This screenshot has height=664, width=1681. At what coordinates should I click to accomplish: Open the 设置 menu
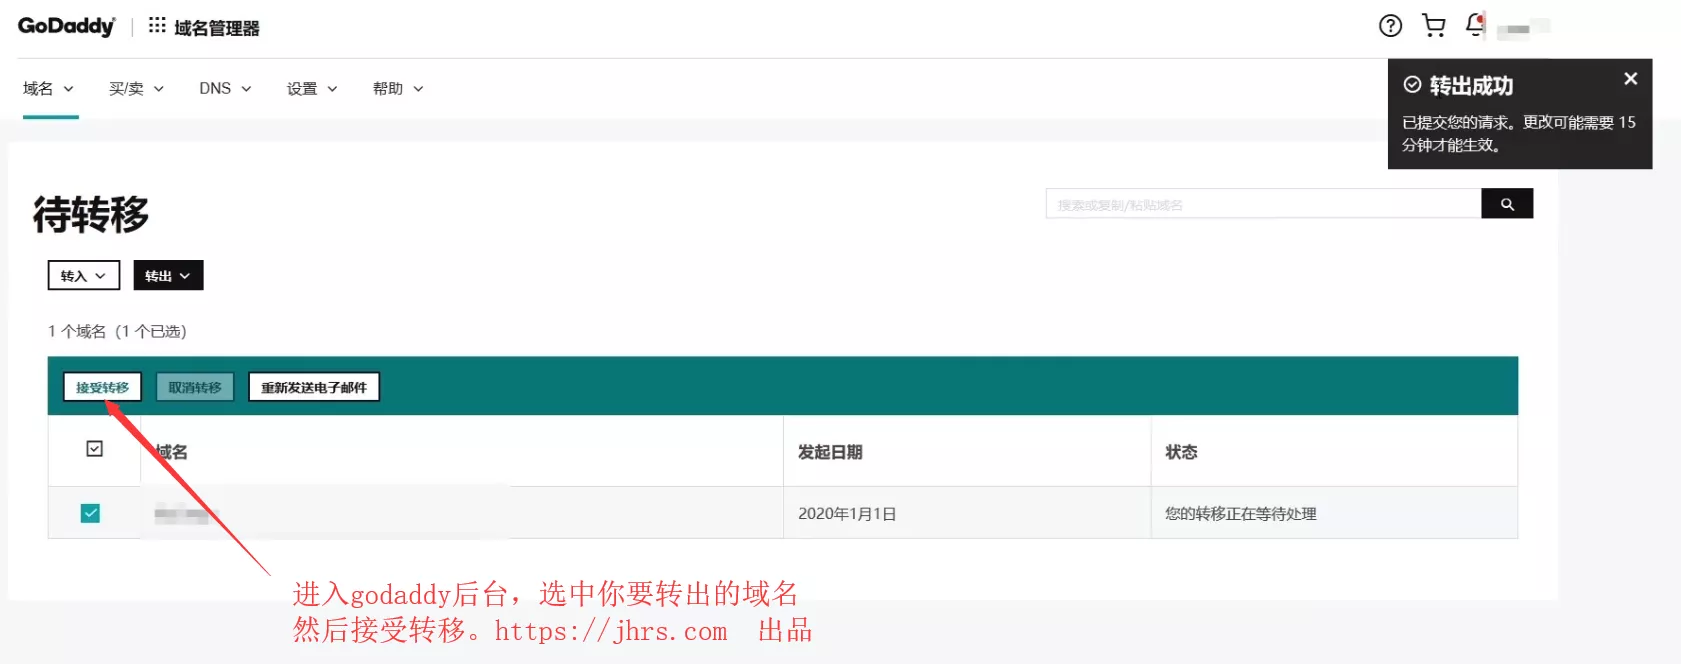312,88
